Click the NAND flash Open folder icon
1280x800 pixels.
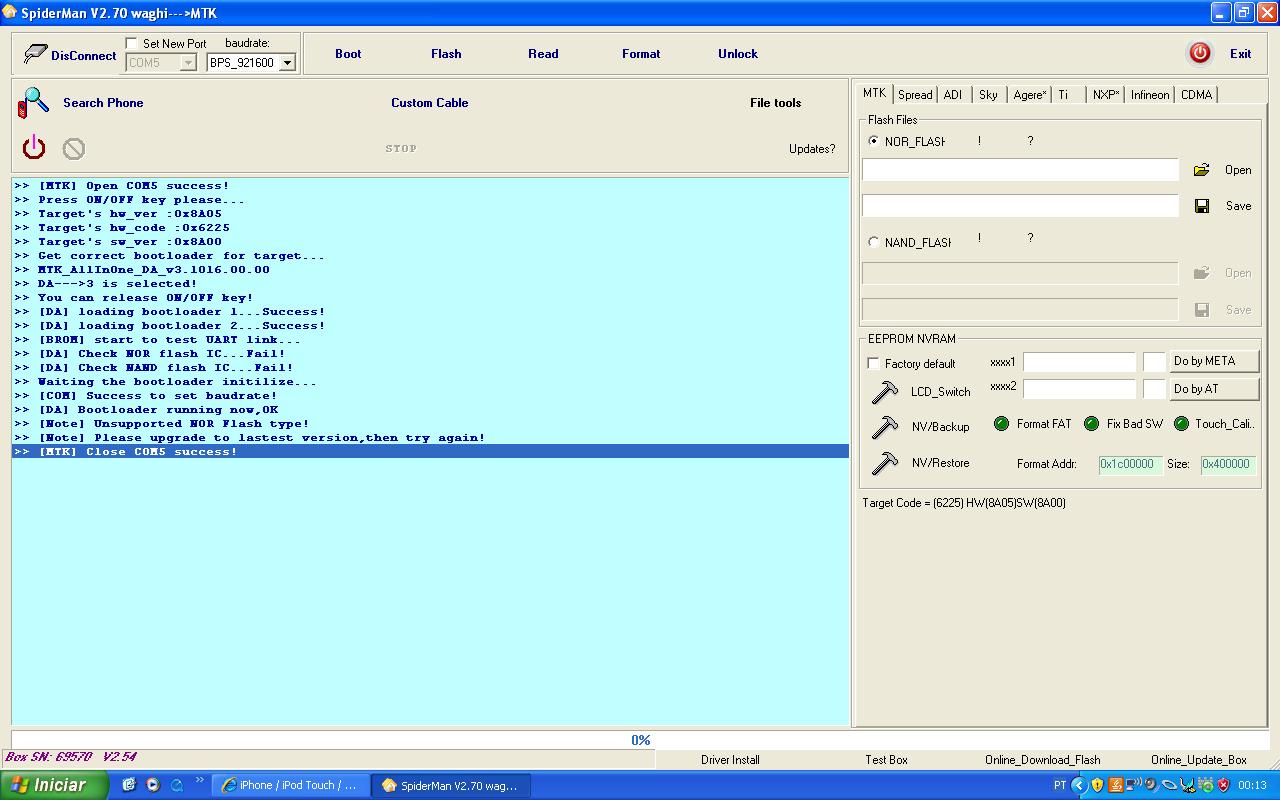(x=1202, y=273)
